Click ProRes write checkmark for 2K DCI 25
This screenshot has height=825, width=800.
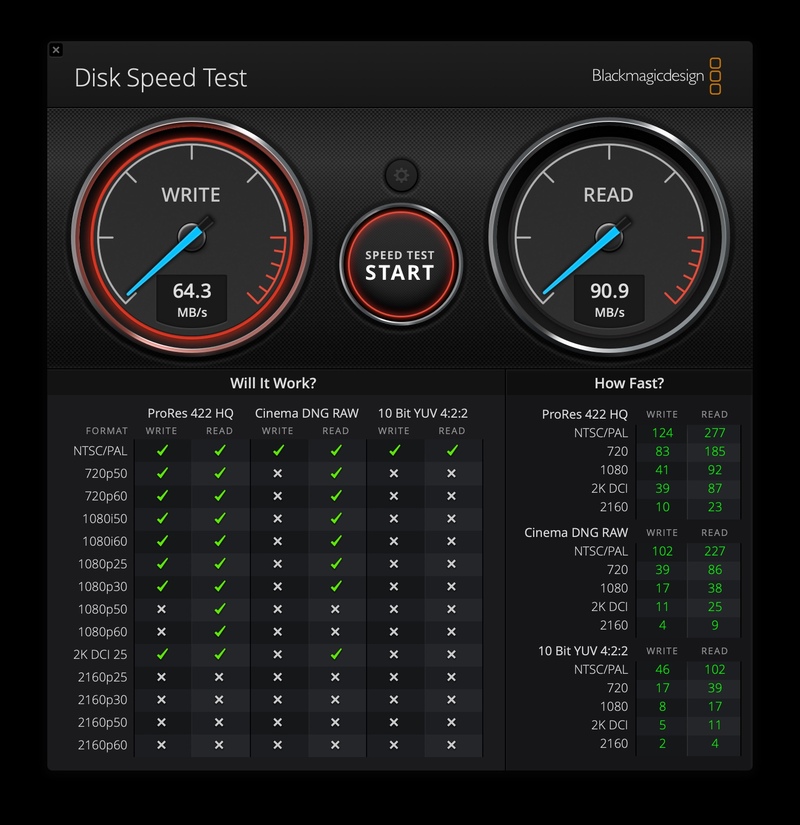click(x=162, y=654)
